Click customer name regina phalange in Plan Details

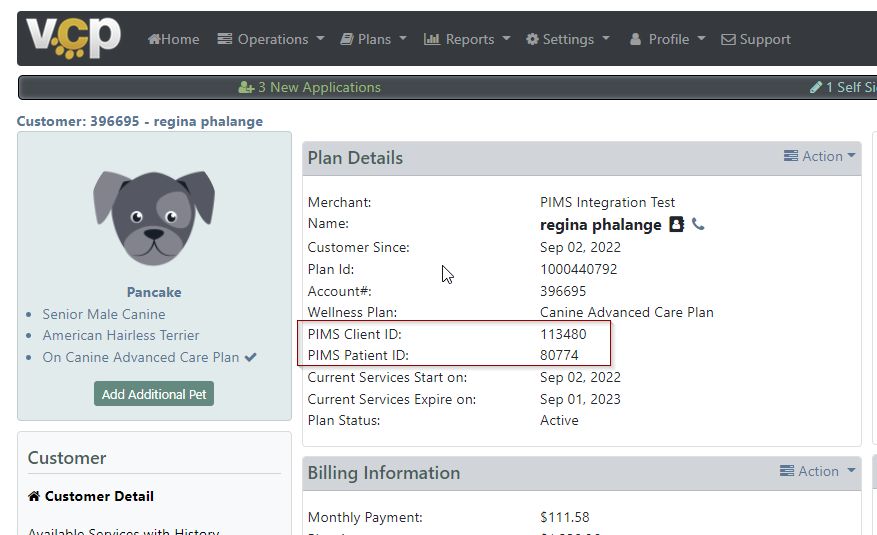pos(601,225)
